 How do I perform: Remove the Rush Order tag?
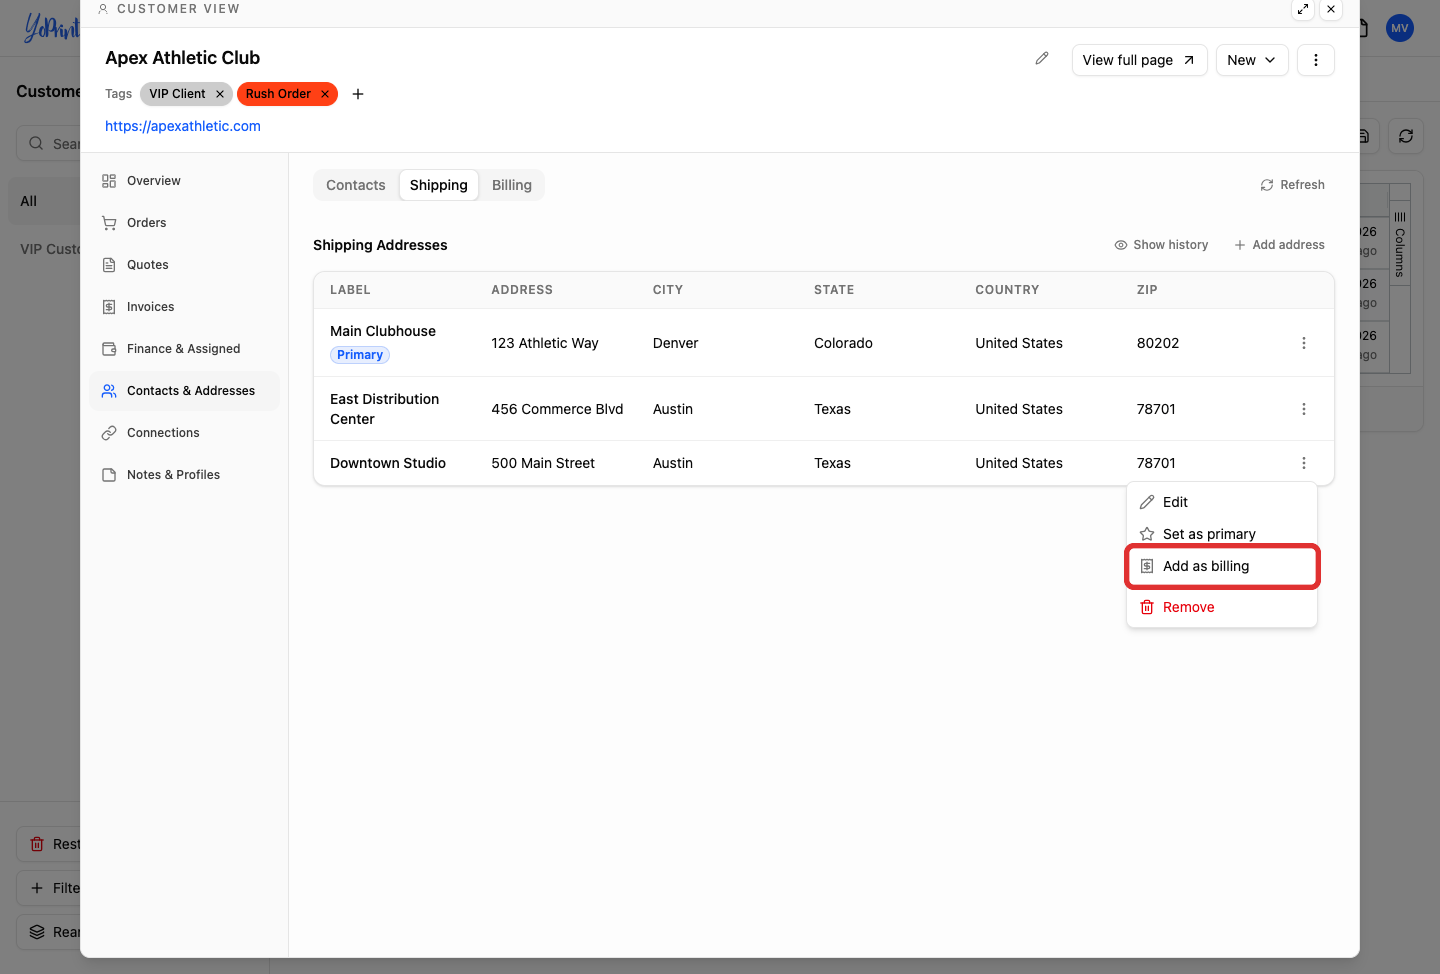[325, 94]
